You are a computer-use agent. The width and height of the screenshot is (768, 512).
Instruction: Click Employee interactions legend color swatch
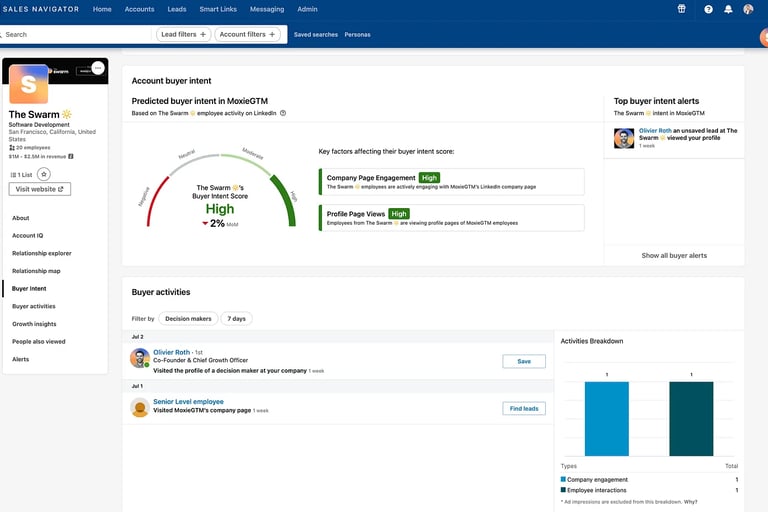coord(563,489)
